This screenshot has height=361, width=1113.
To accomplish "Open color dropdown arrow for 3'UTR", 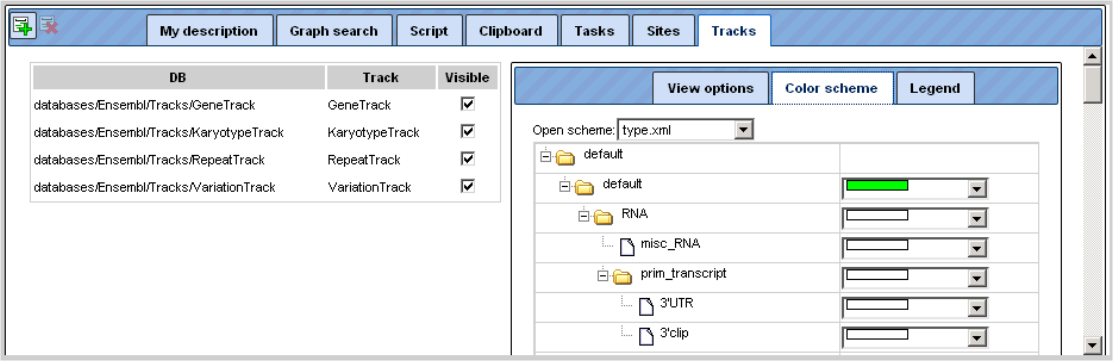I will coord(977,308).
